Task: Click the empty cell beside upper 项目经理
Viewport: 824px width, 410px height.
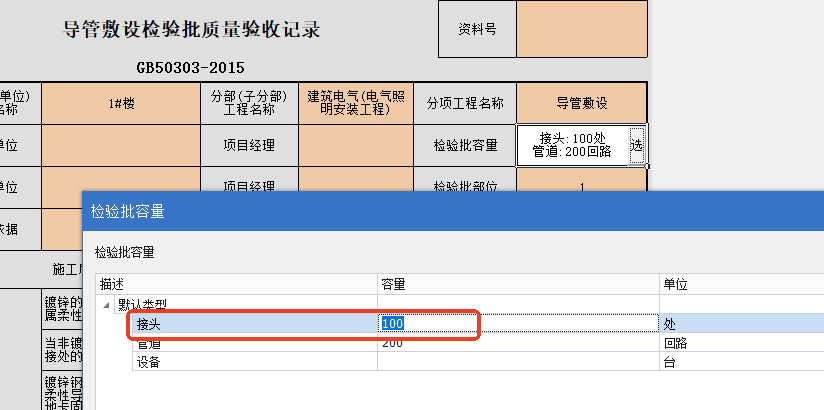Action: pyautogui.click(x=356, y=145)
